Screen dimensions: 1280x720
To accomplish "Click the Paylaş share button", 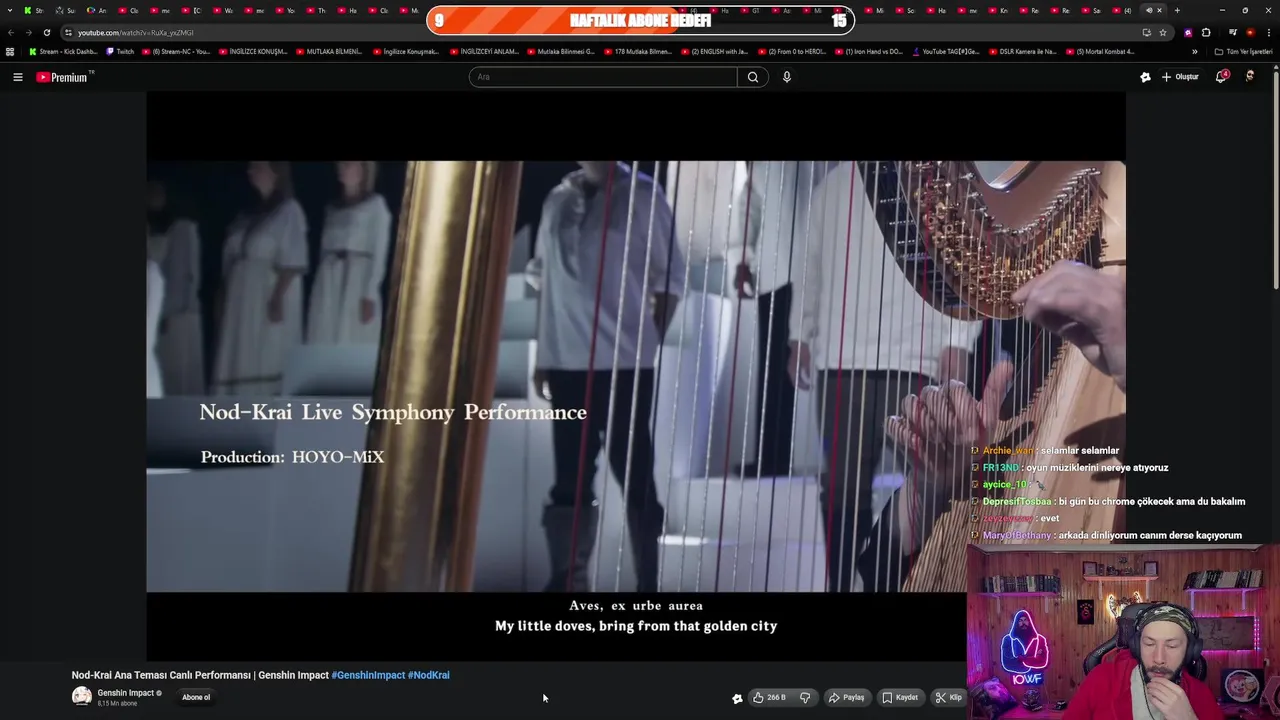I will point(846,698).
